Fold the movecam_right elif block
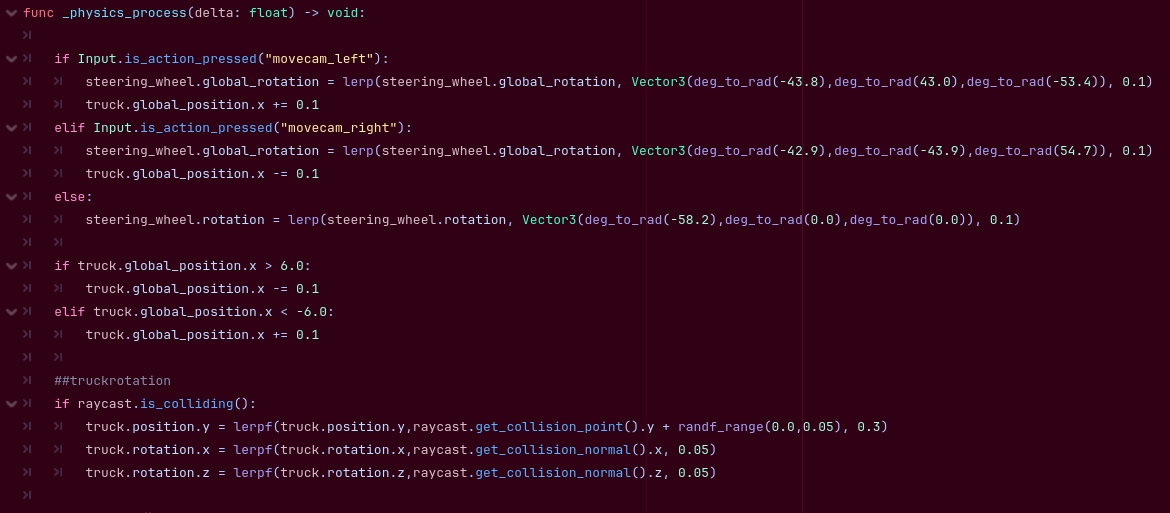This screenshot has width=1170, height=513. tap(10, 128)
